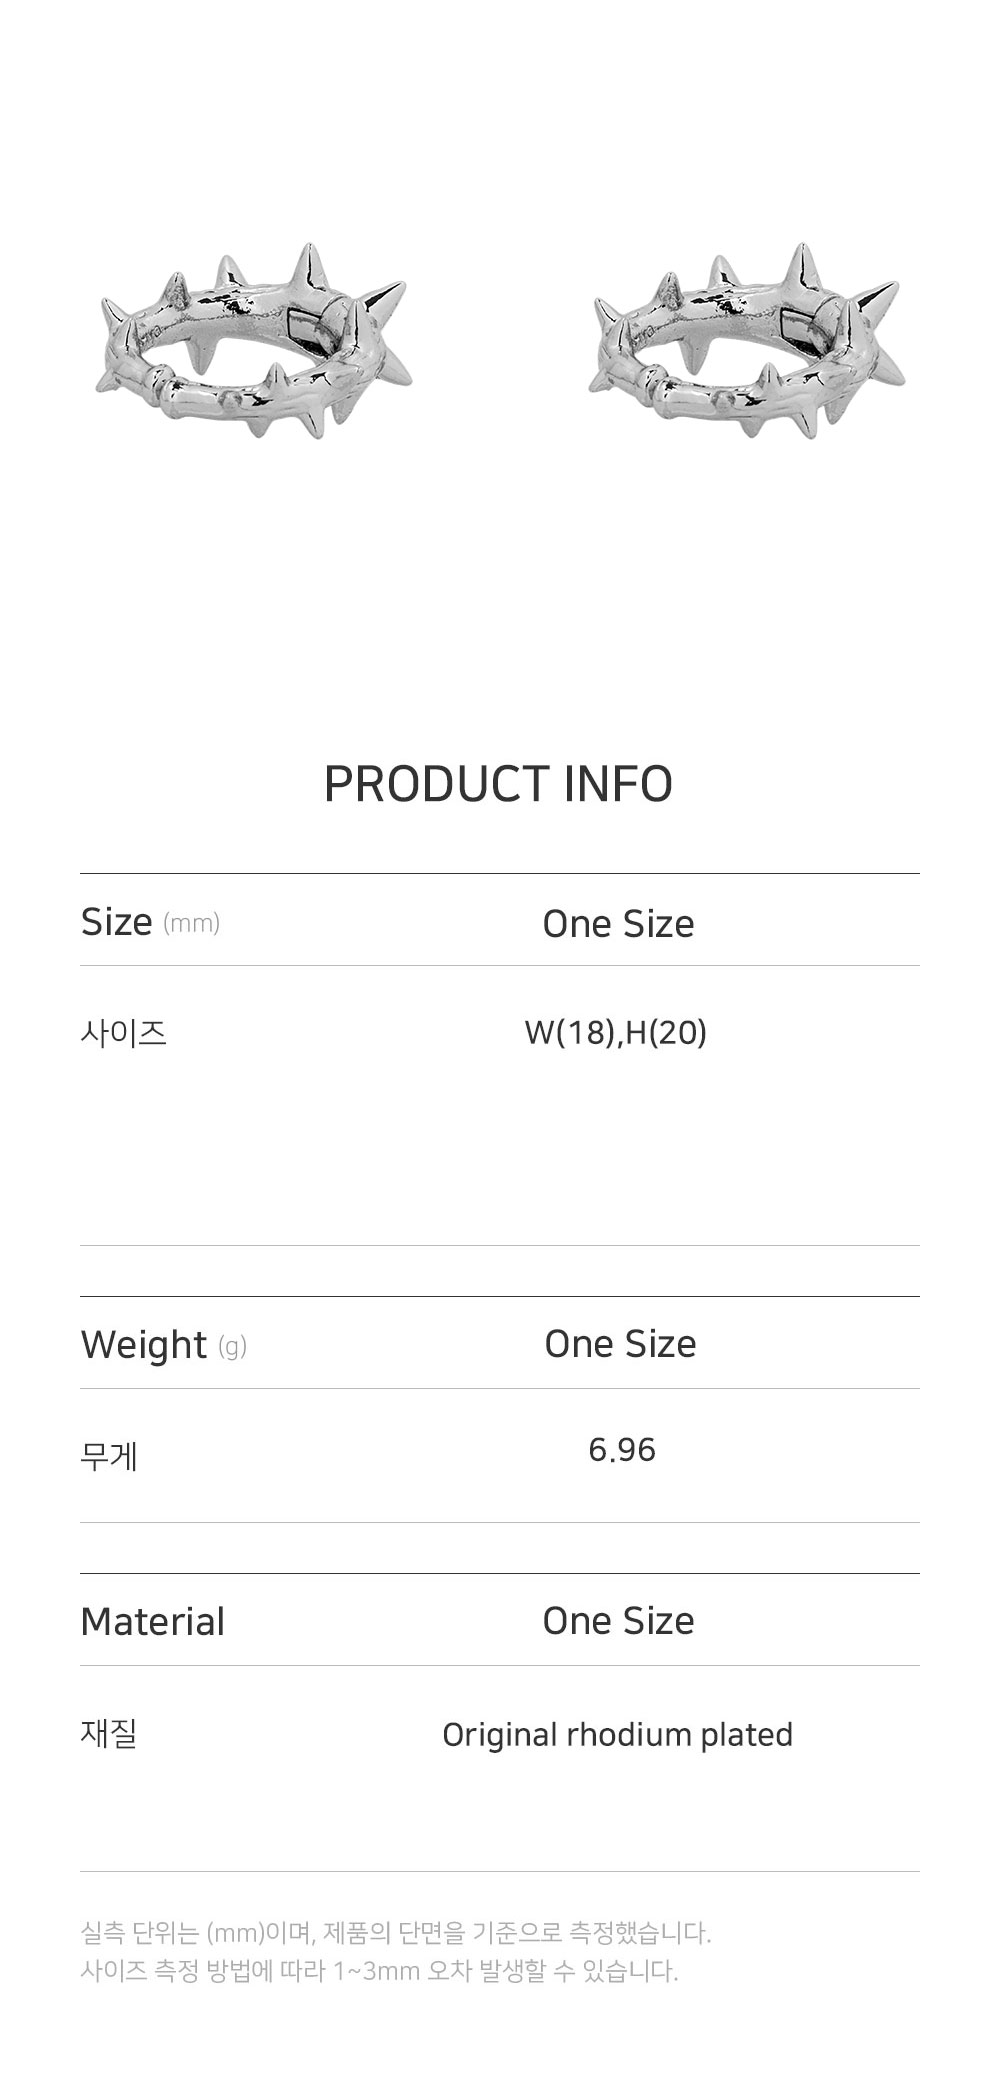The height and width of the screenshot is (2081, 1000).
Task: Select the W(18),H(20) dimension value
Action: [616, 1032]
